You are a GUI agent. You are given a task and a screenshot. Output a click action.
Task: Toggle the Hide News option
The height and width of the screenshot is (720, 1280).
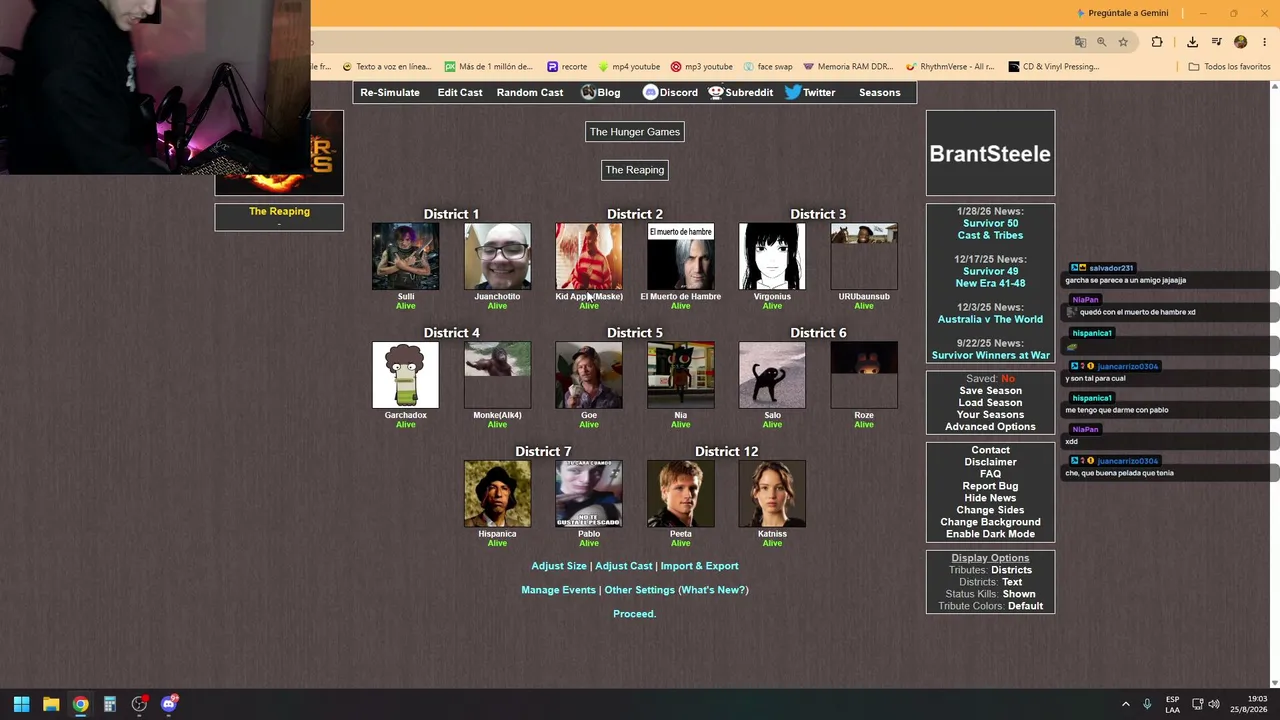tap(990, 498)
